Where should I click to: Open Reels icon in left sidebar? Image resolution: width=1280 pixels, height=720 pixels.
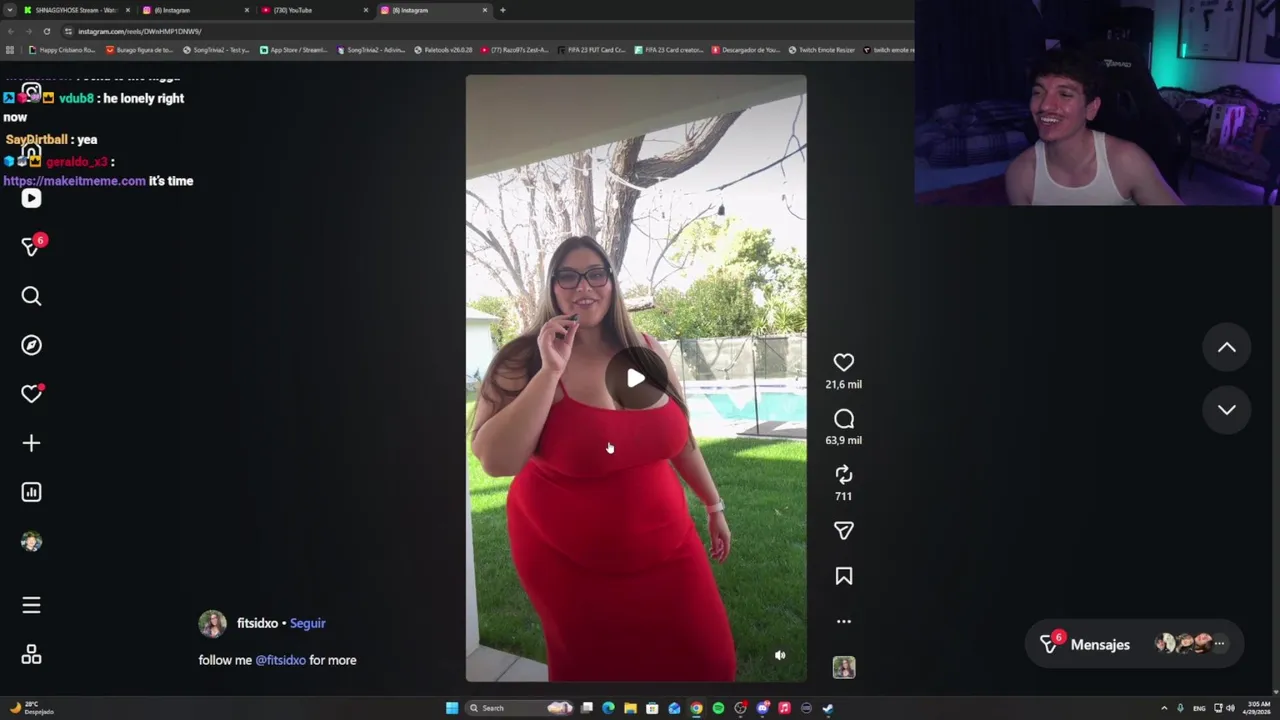point(31,198)
